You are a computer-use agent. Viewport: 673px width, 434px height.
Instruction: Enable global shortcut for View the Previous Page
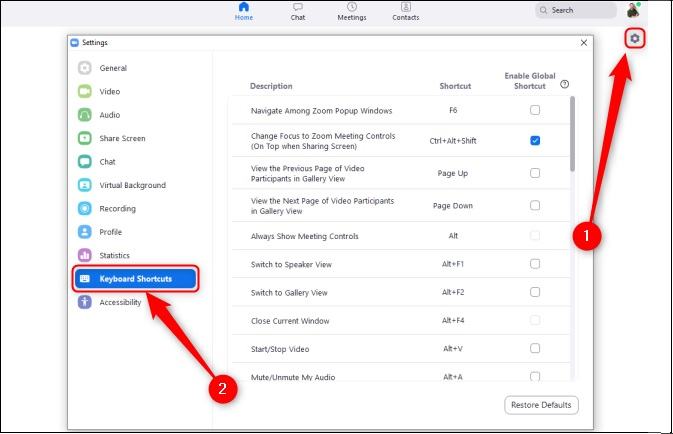[x=535, y=173]
